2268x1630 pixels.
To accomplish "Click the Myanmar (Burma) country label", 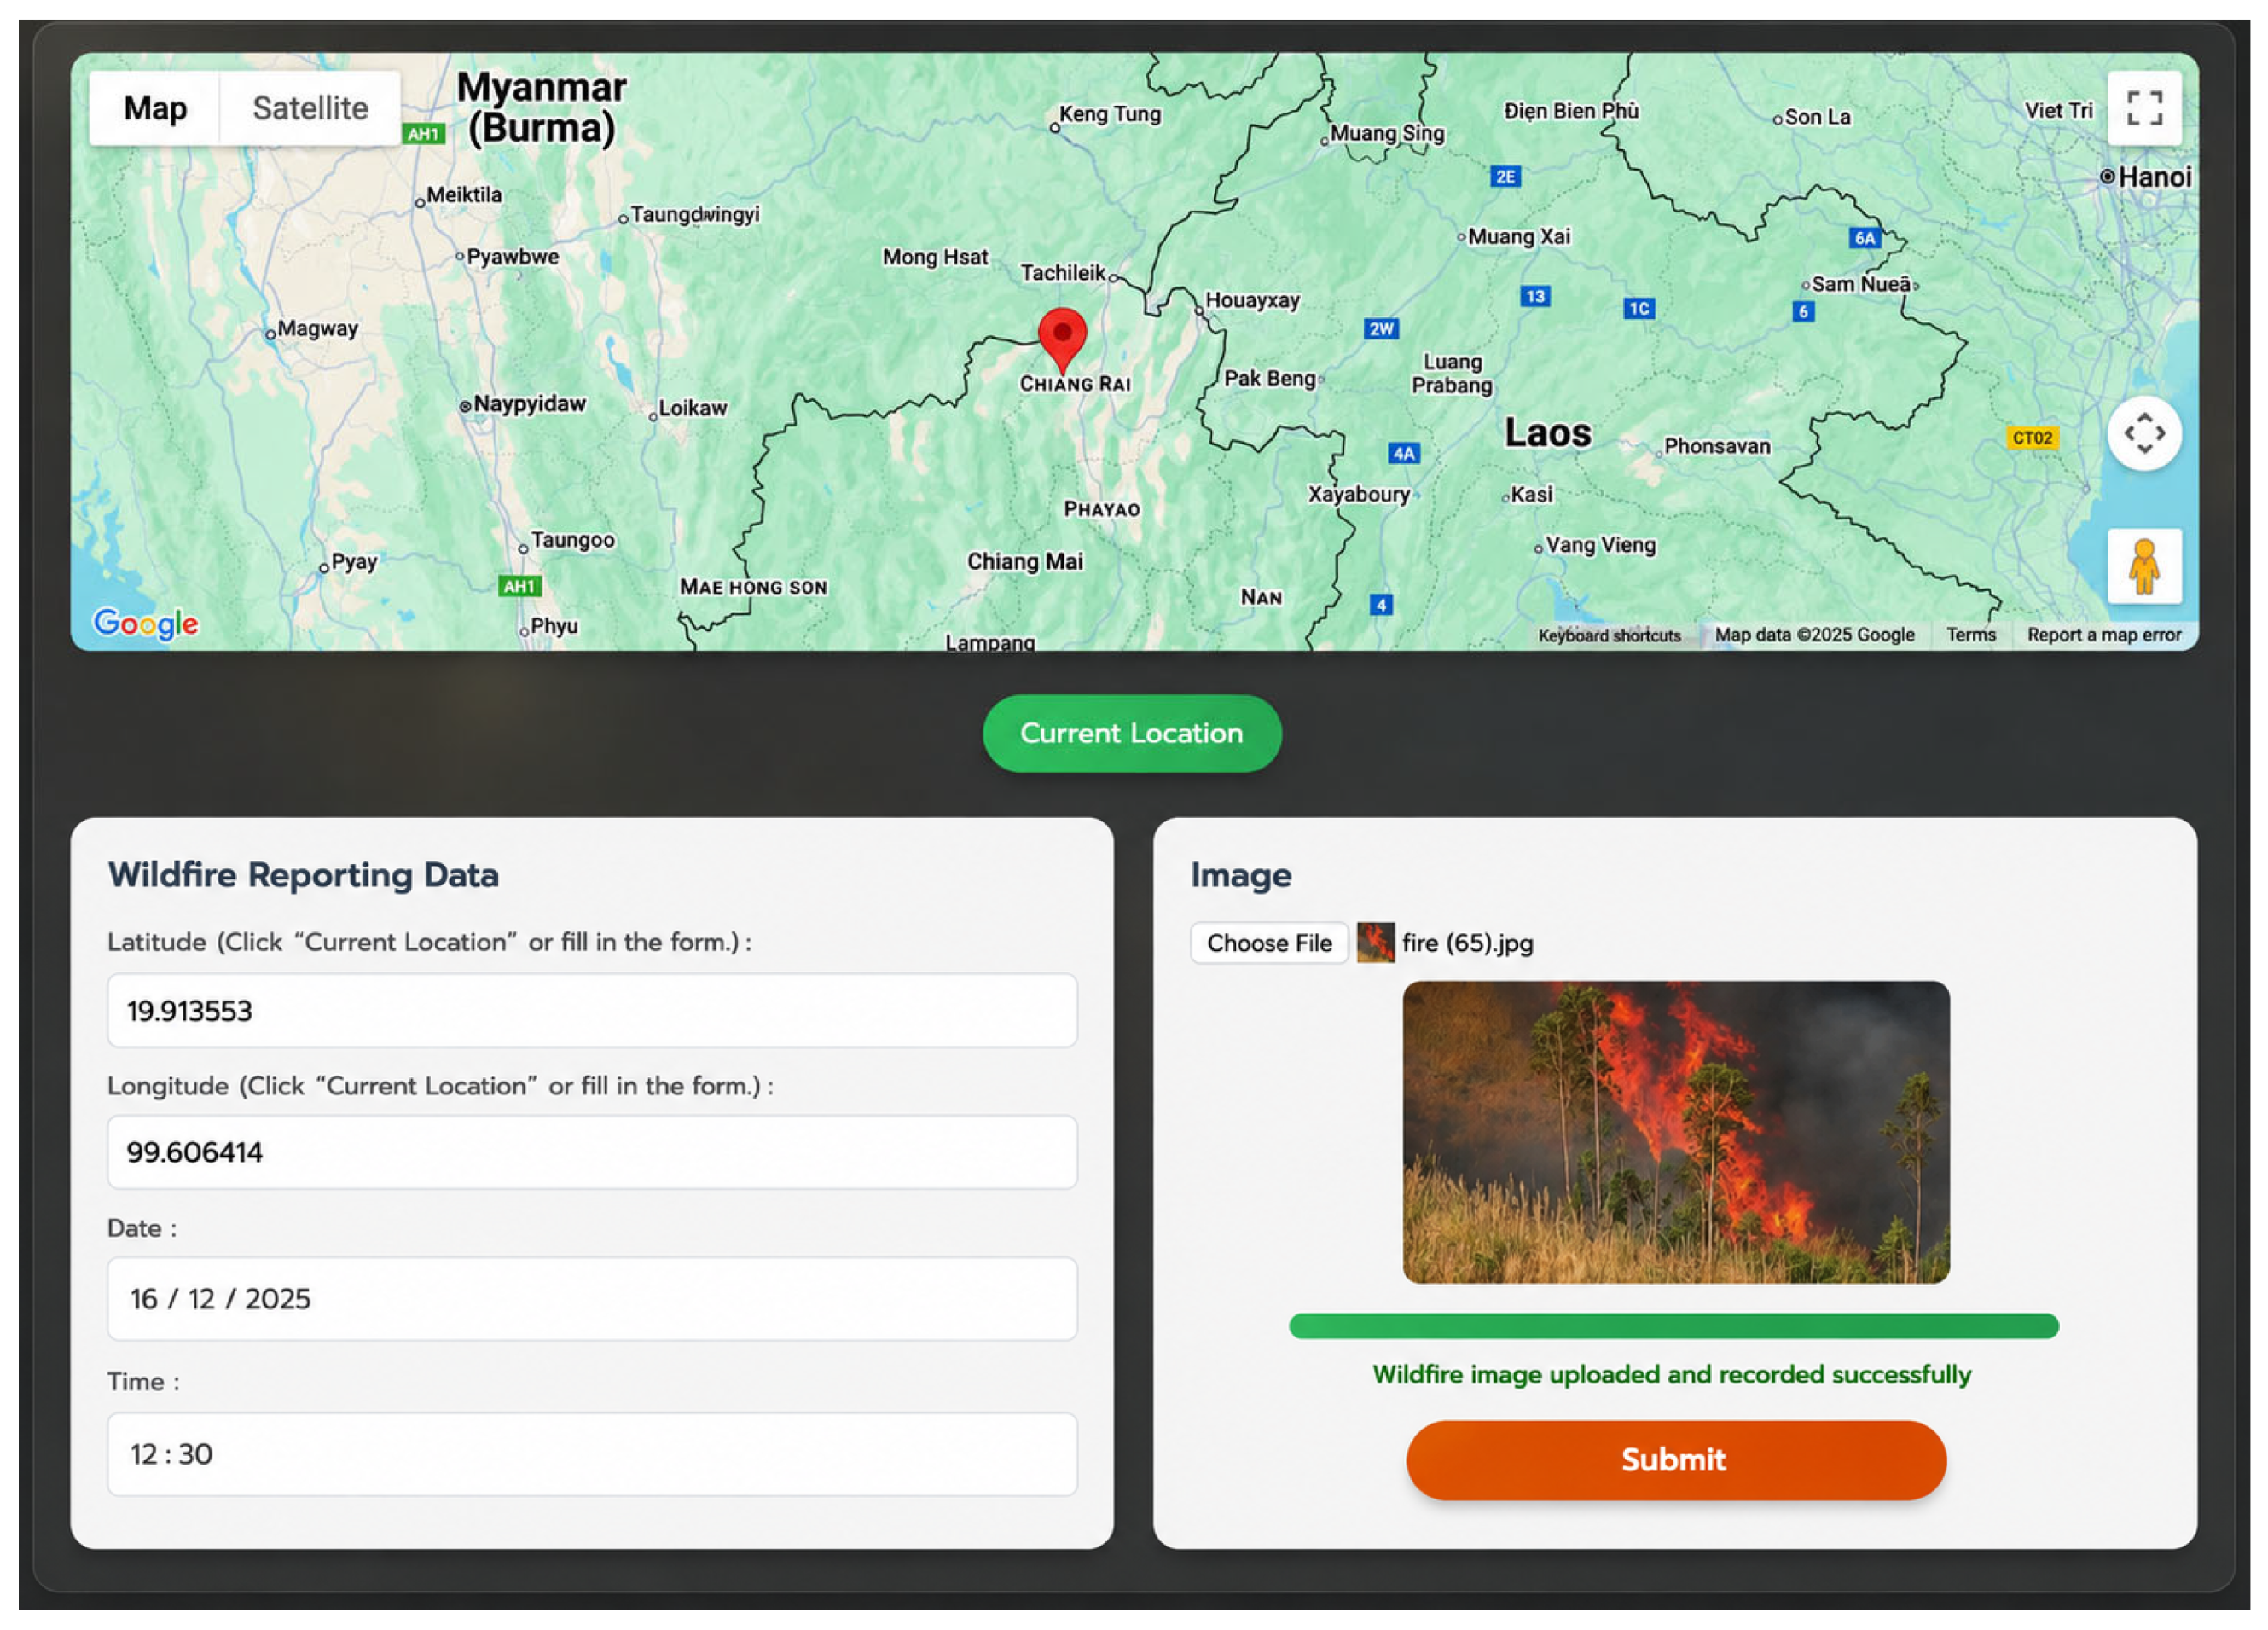I will tap(542, 108).
